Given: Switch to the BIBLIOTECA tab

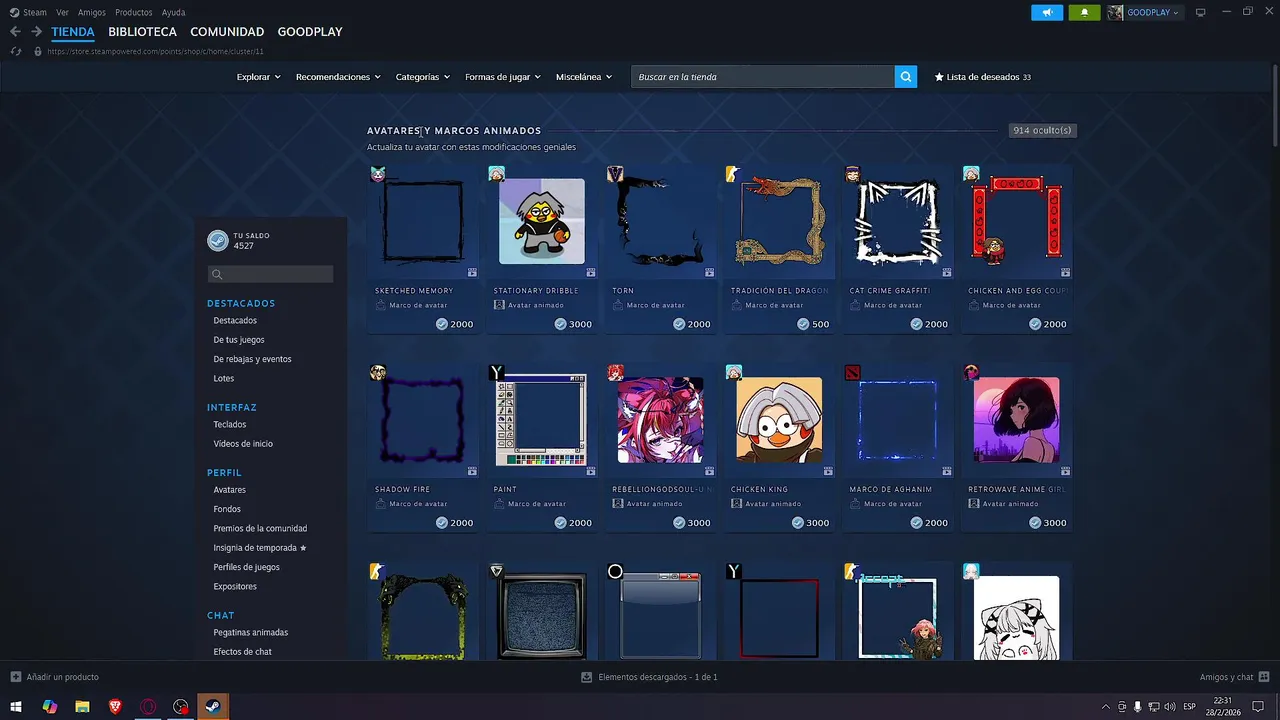Looking at the screenshot, I should [142, 32].
